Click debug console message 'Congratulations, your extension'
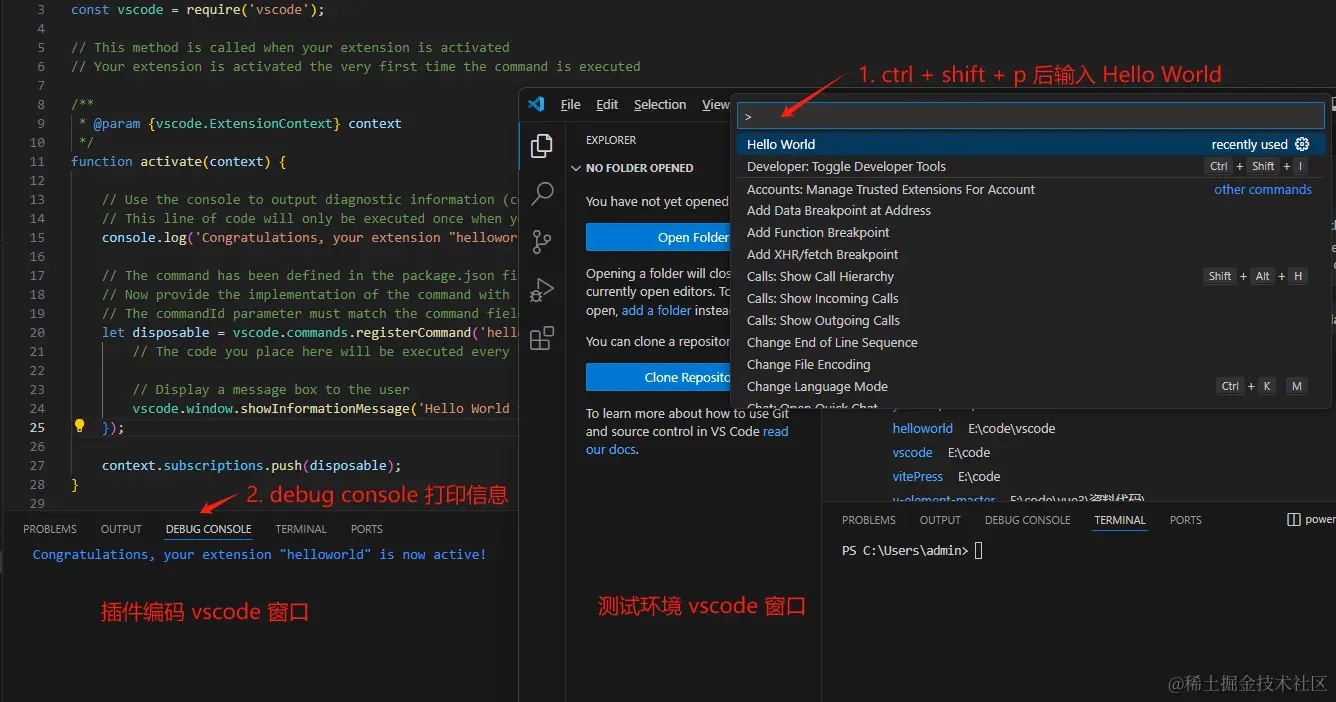This screenshot has width=1336, height=702. pyautogui.click(x=259, y=554)
